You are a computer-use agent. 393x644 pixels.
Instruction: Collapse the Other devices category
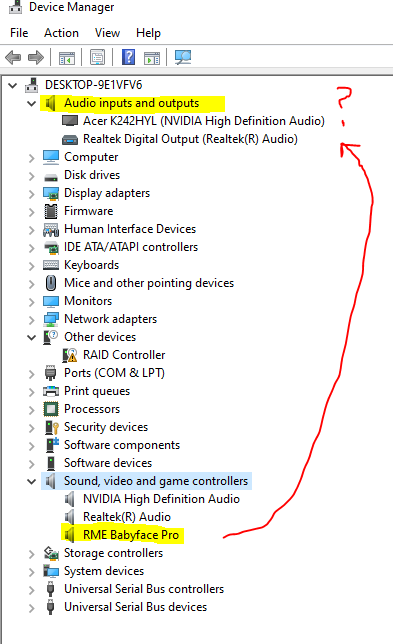[31, 337]
